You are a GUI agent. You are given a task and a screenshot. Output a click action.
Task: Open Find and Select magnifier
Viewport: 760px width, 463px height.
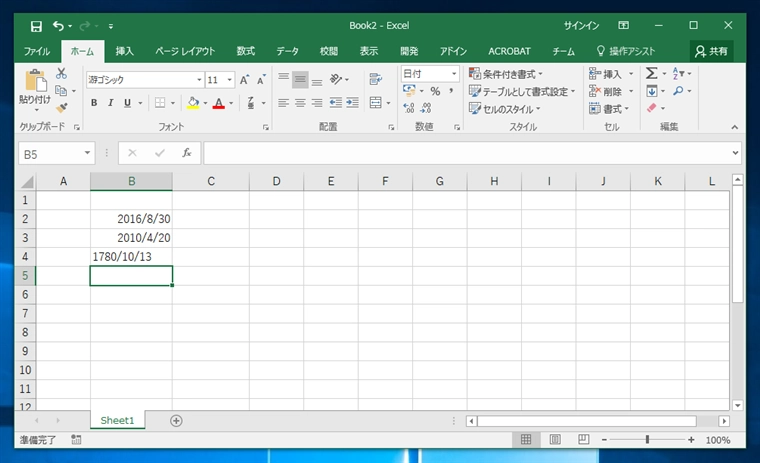[x=679, y=91]
